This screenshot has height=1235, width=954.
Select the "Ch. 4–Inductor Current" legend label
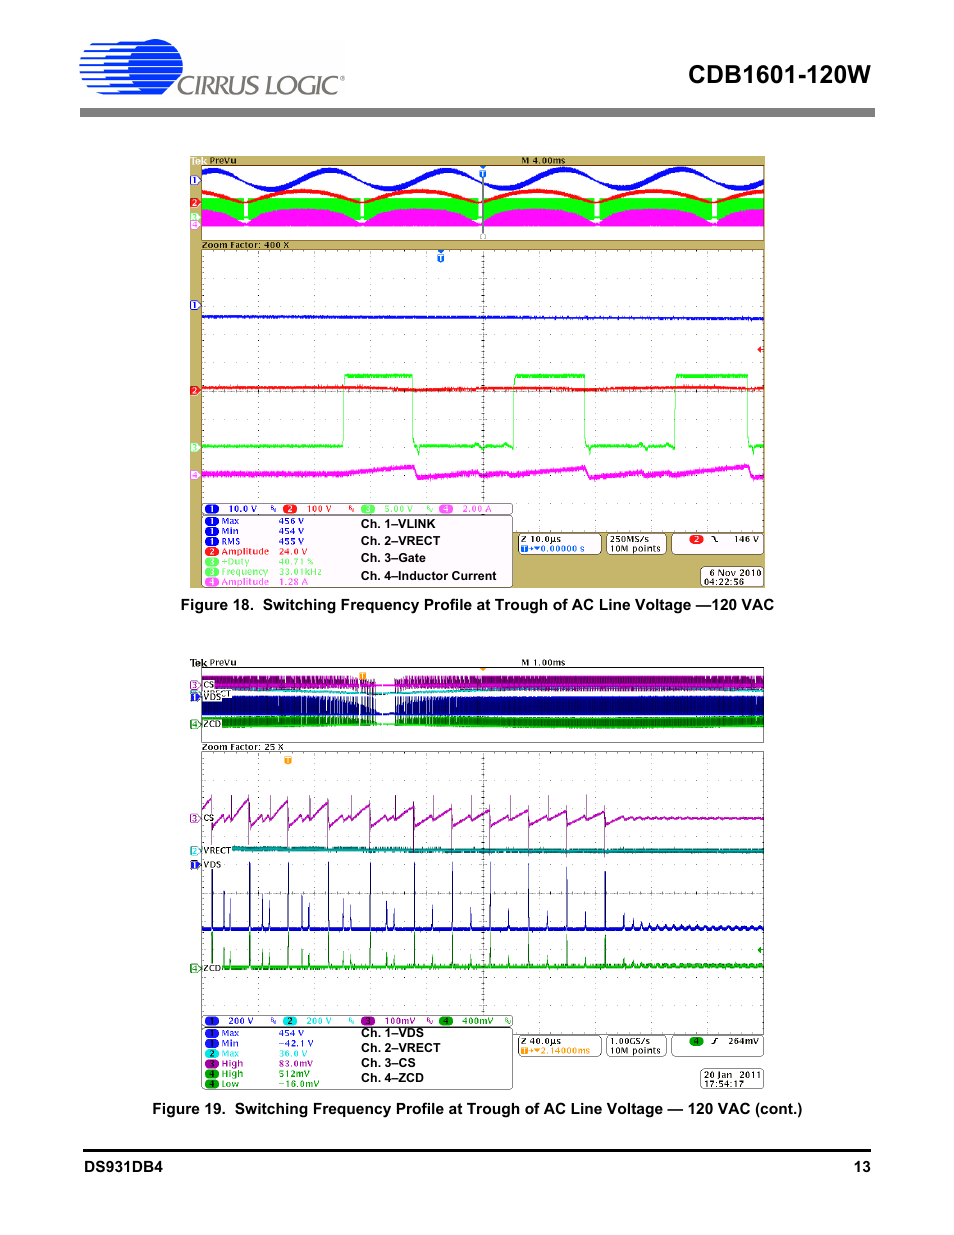428,576
